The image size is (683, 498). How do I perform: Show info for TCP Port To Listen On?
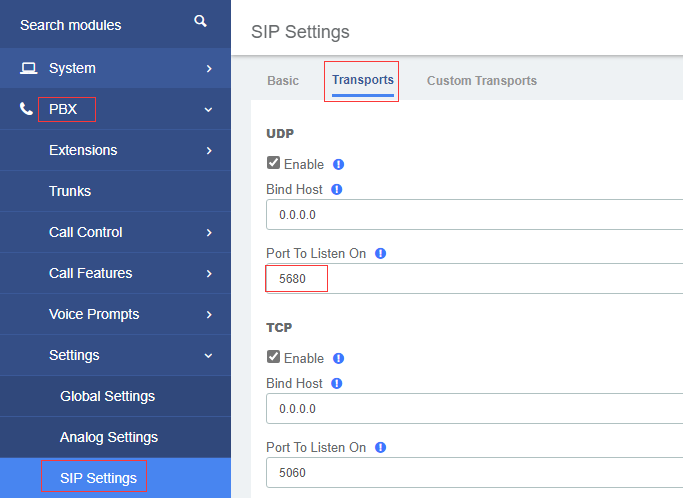(x=380, y=447)
